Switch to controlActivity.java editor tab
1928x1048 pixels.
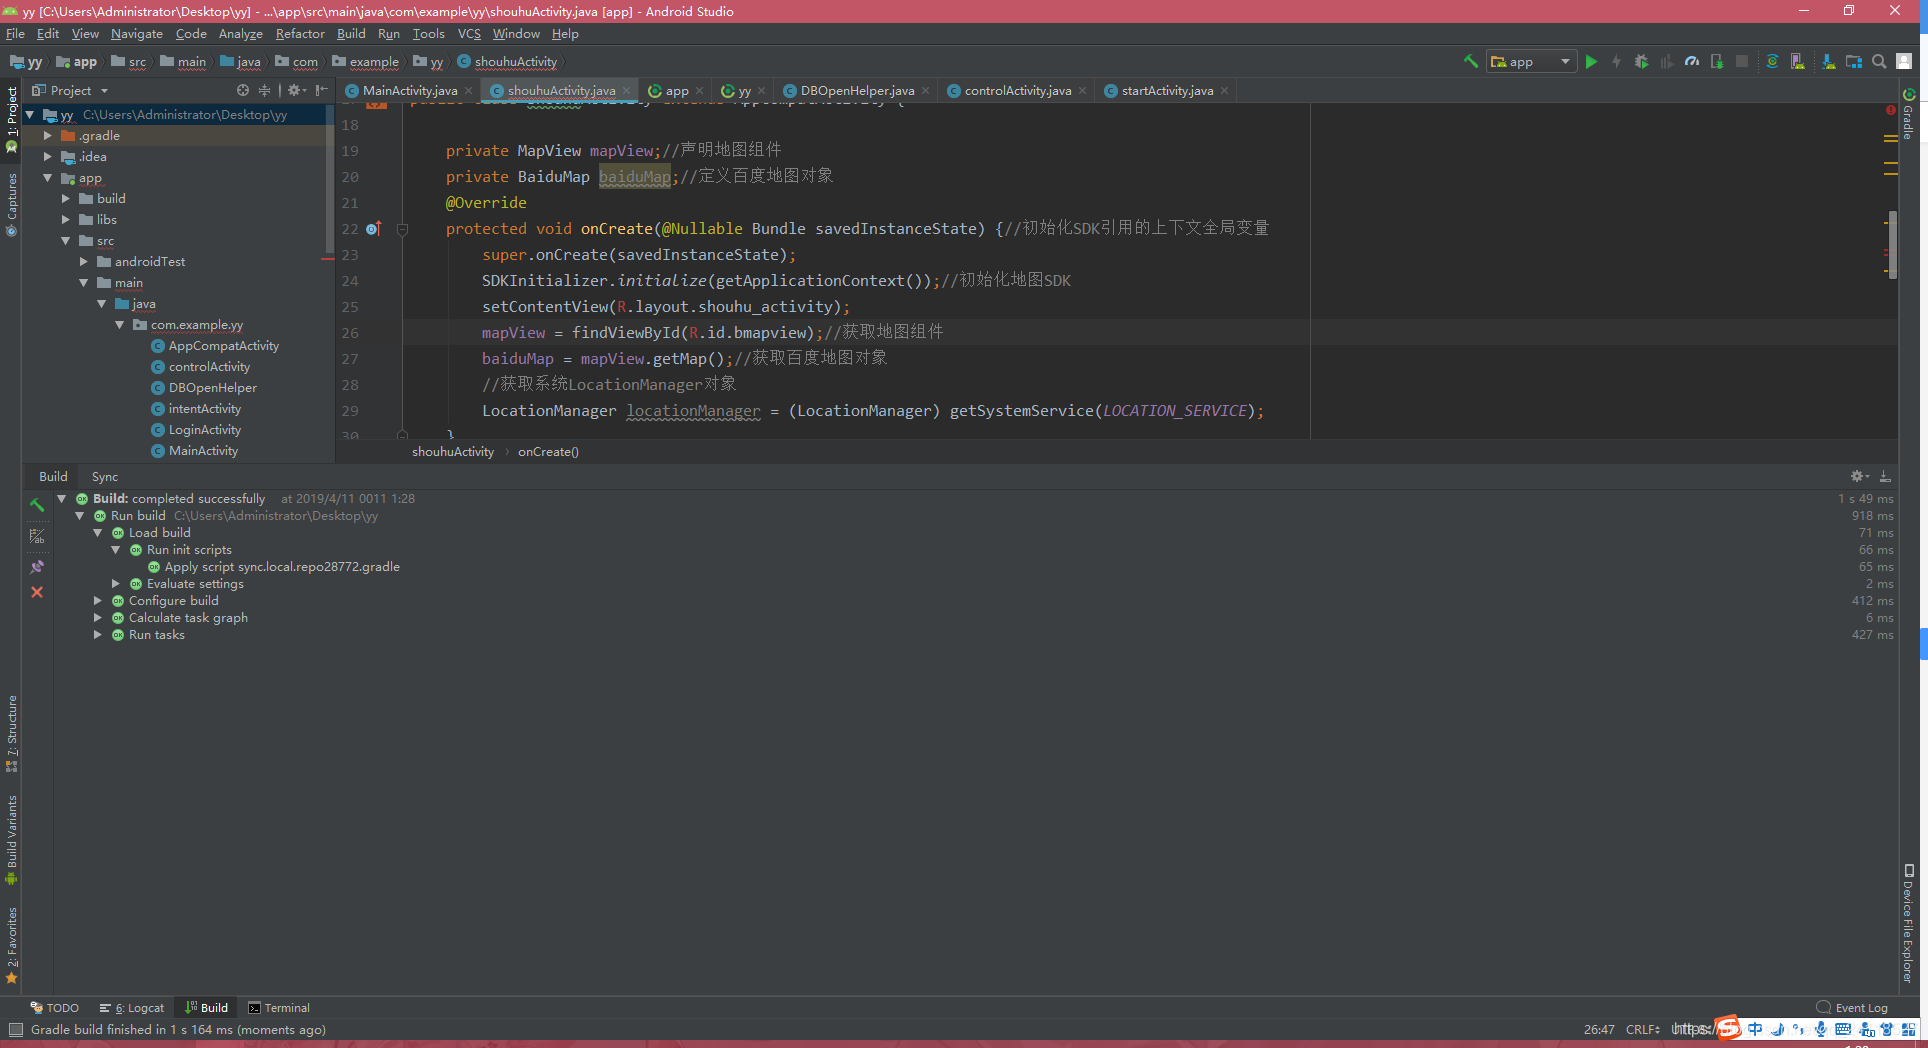pos(1017,90)
